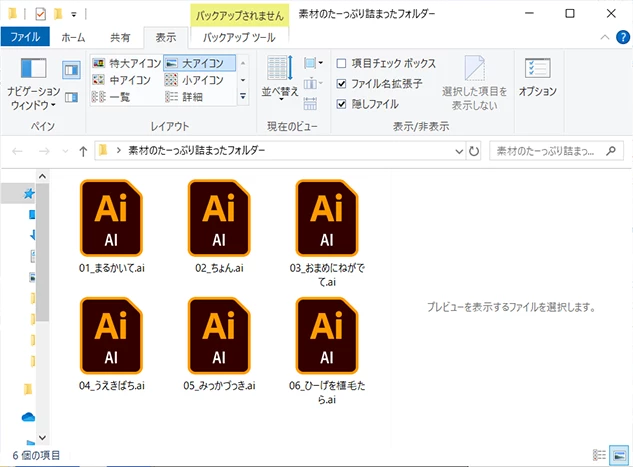
Task: Open address bar history dropdown chevron
Action: pos(459,151)
